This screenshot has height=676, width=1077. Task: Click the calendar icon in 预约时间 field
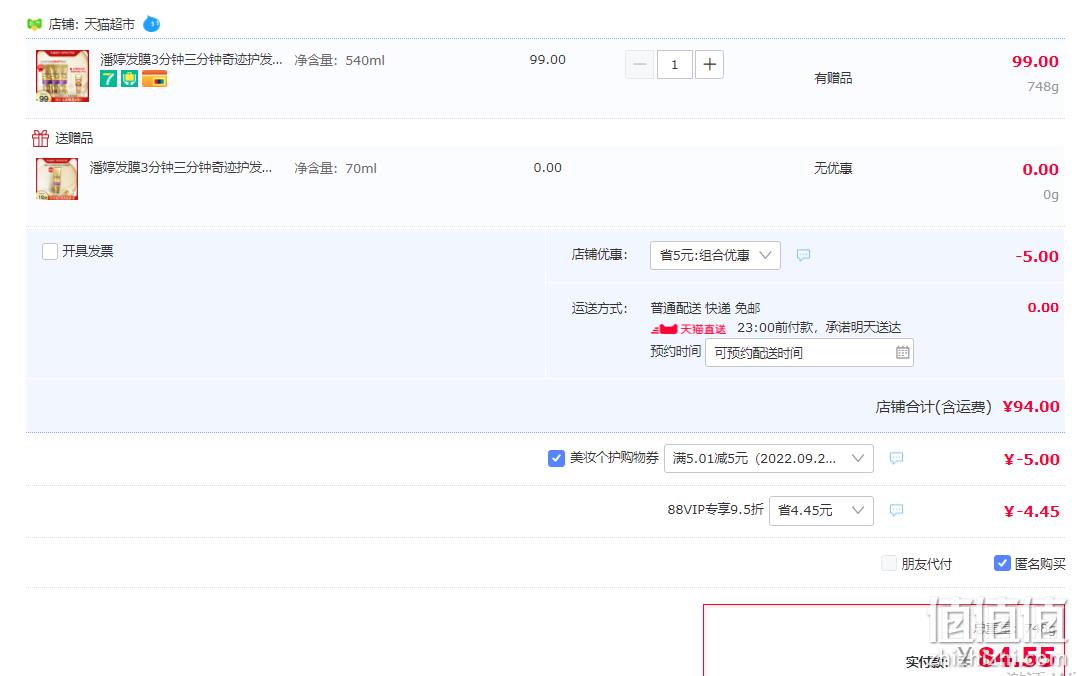[903, 352]
